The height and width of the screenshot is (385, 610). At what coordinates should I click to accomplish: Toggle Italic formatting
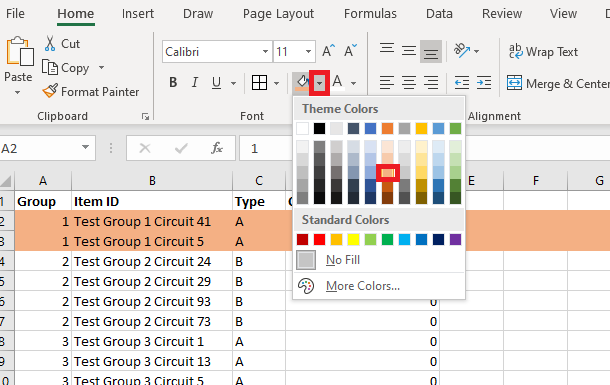[195, 82]
